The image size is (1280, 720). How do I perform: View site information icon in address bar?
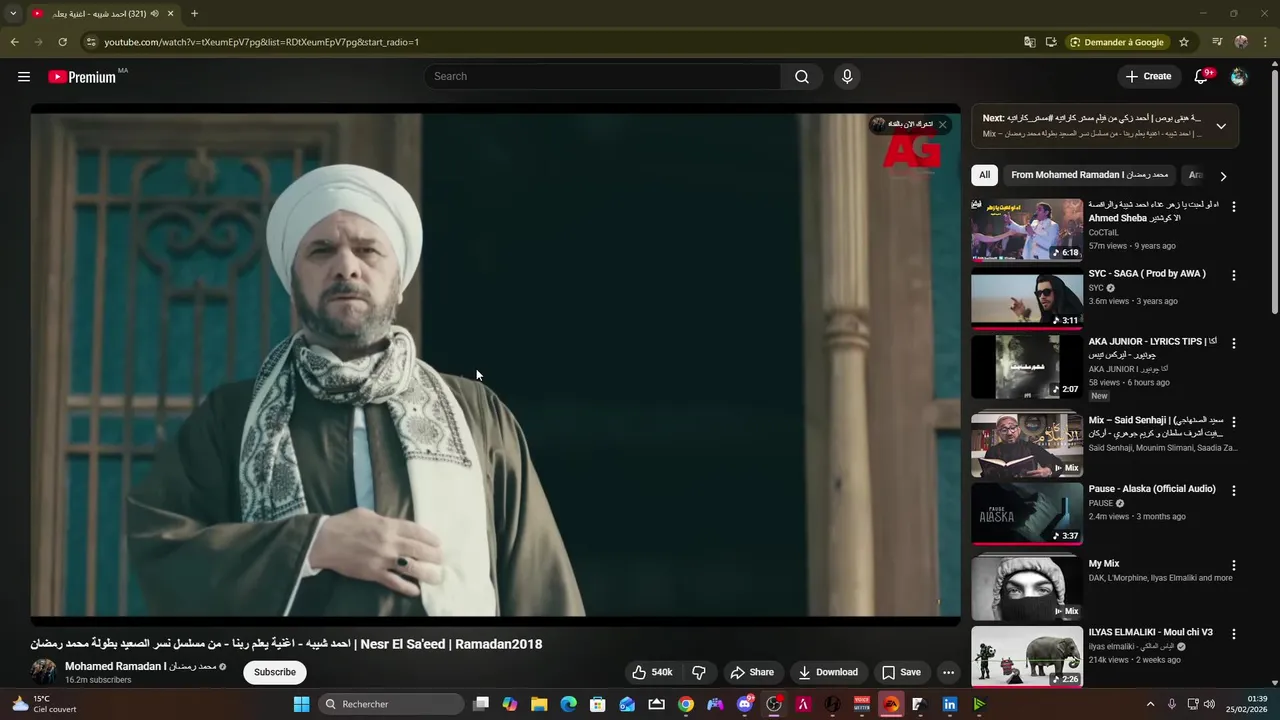coord(91,42)
